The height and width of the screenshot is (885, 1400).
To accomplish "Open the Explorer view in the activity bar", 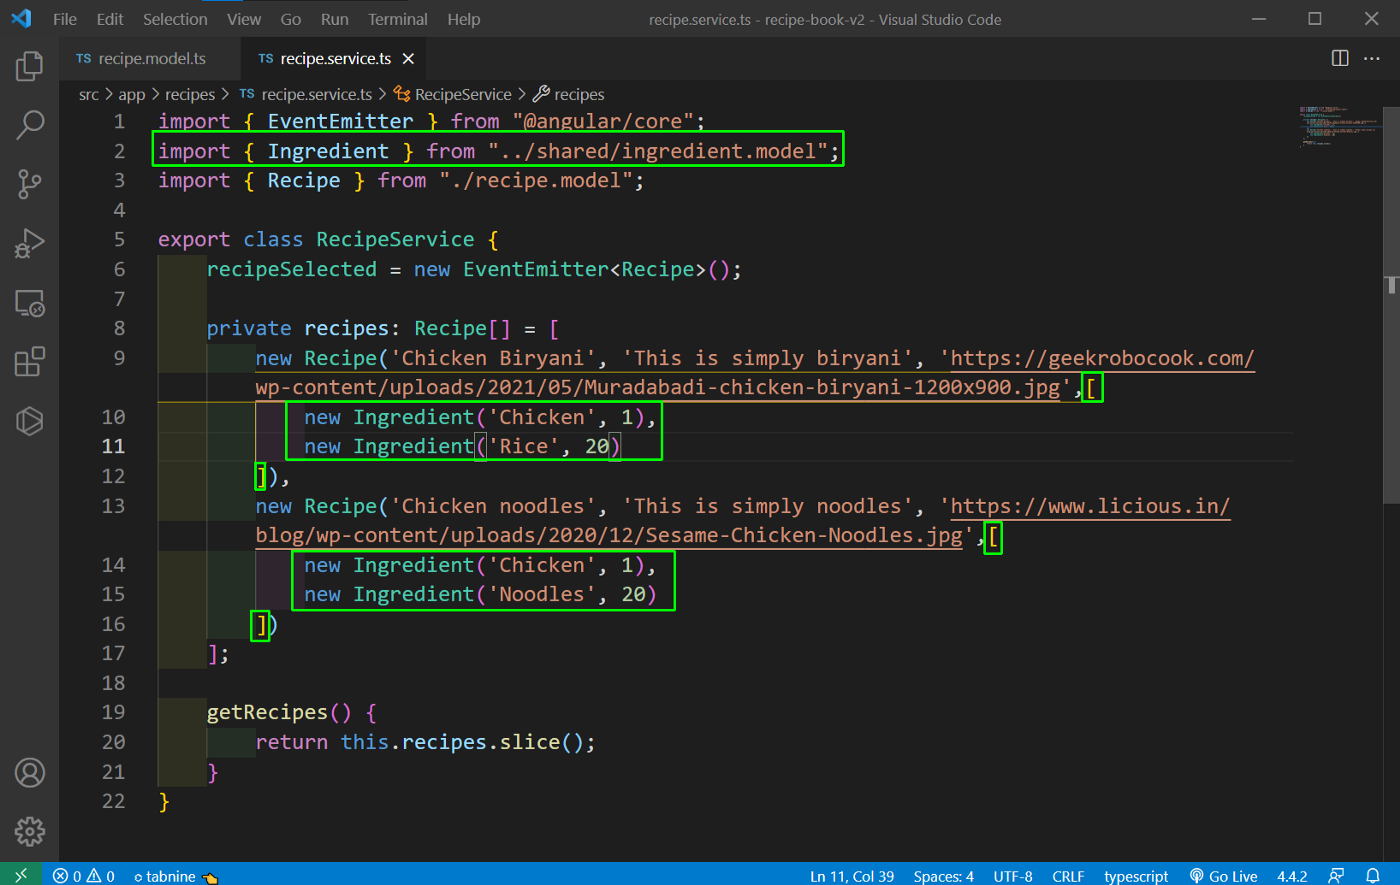I will [x=29, y=66].
